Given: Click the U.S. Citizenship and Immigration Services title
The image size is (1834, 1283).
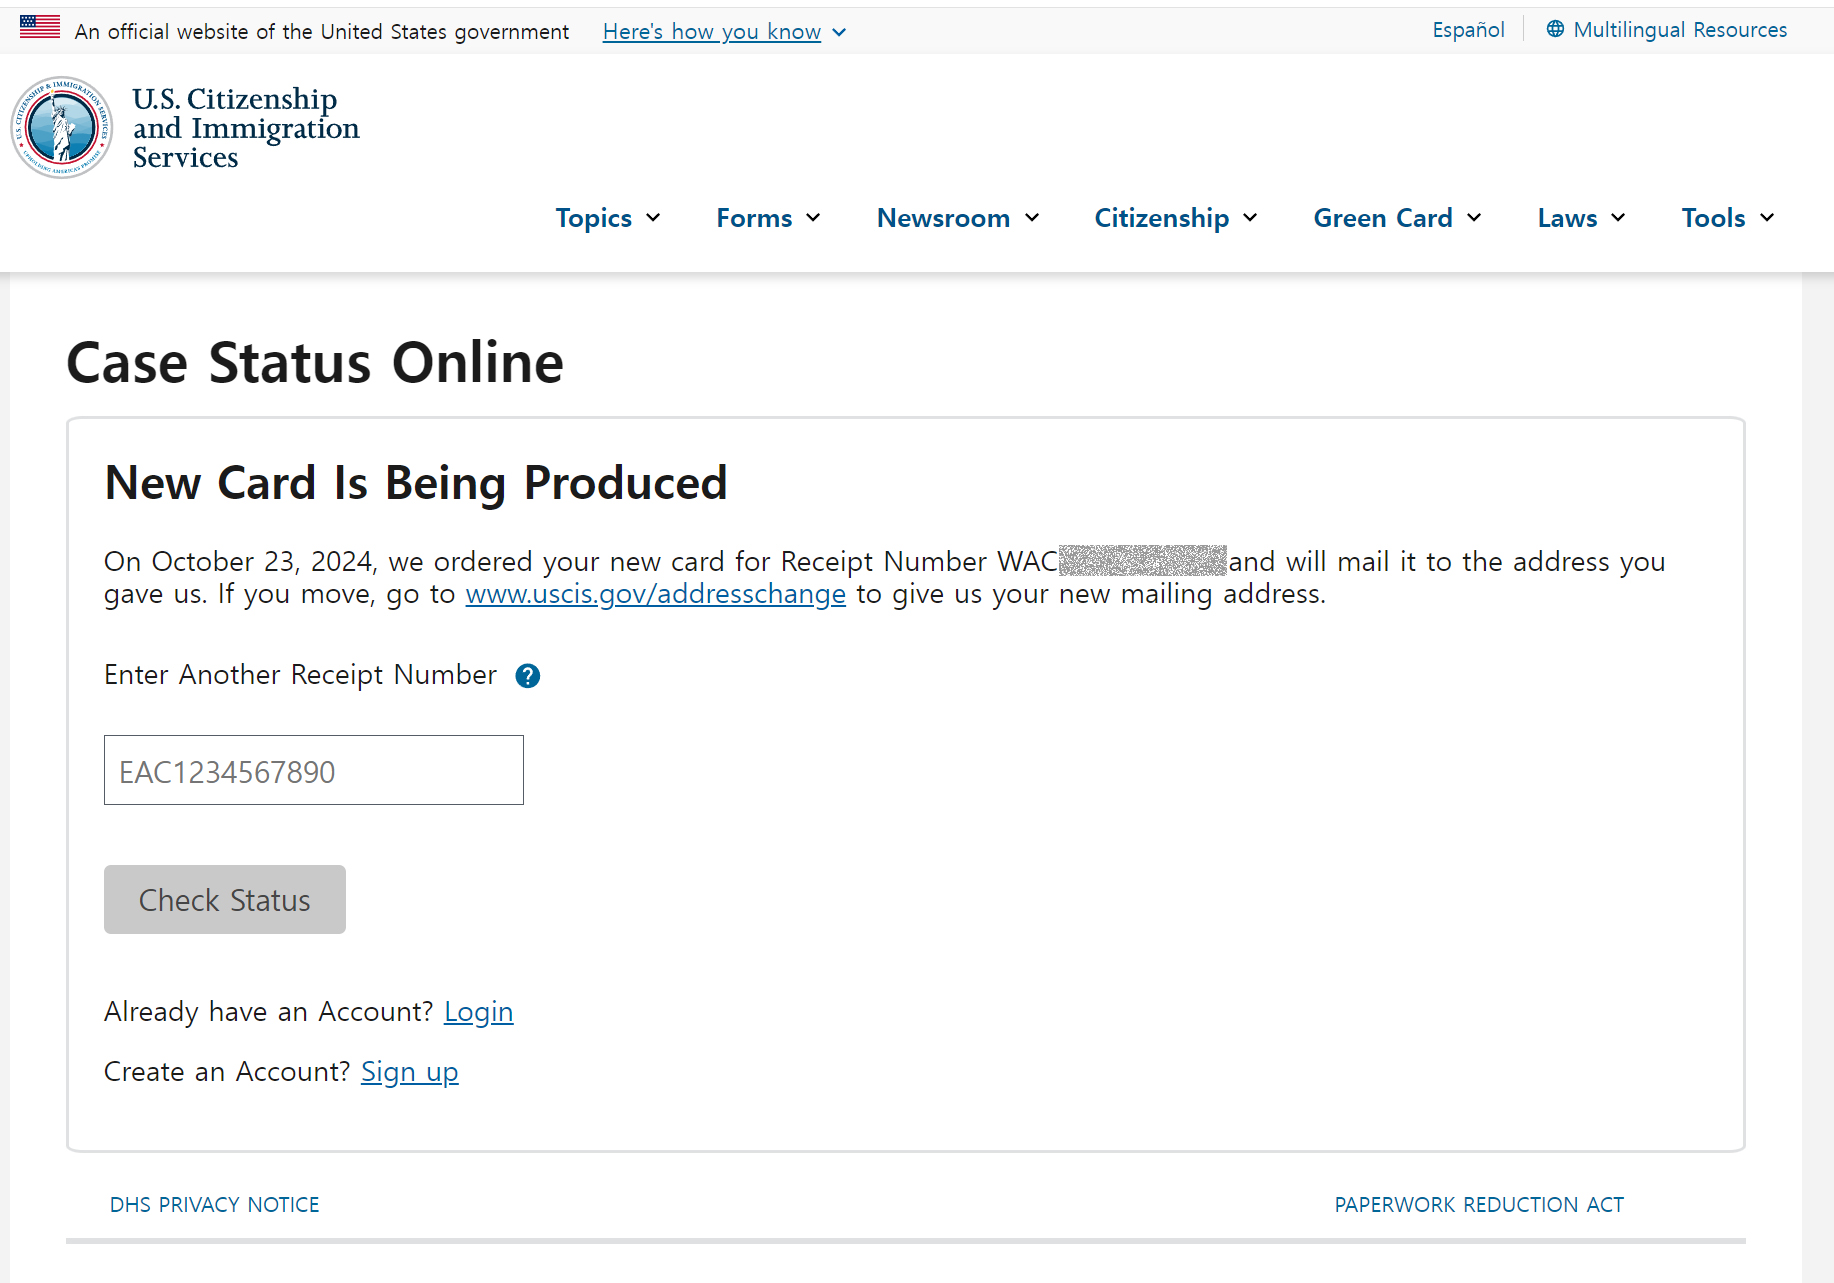Looking at the screenshot, I should point(246,128).
